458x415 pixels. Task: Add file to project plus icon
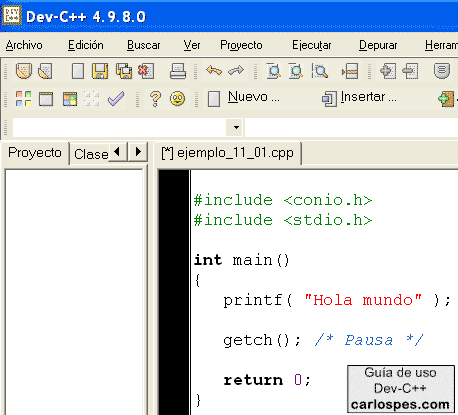(x=388, y=71)
